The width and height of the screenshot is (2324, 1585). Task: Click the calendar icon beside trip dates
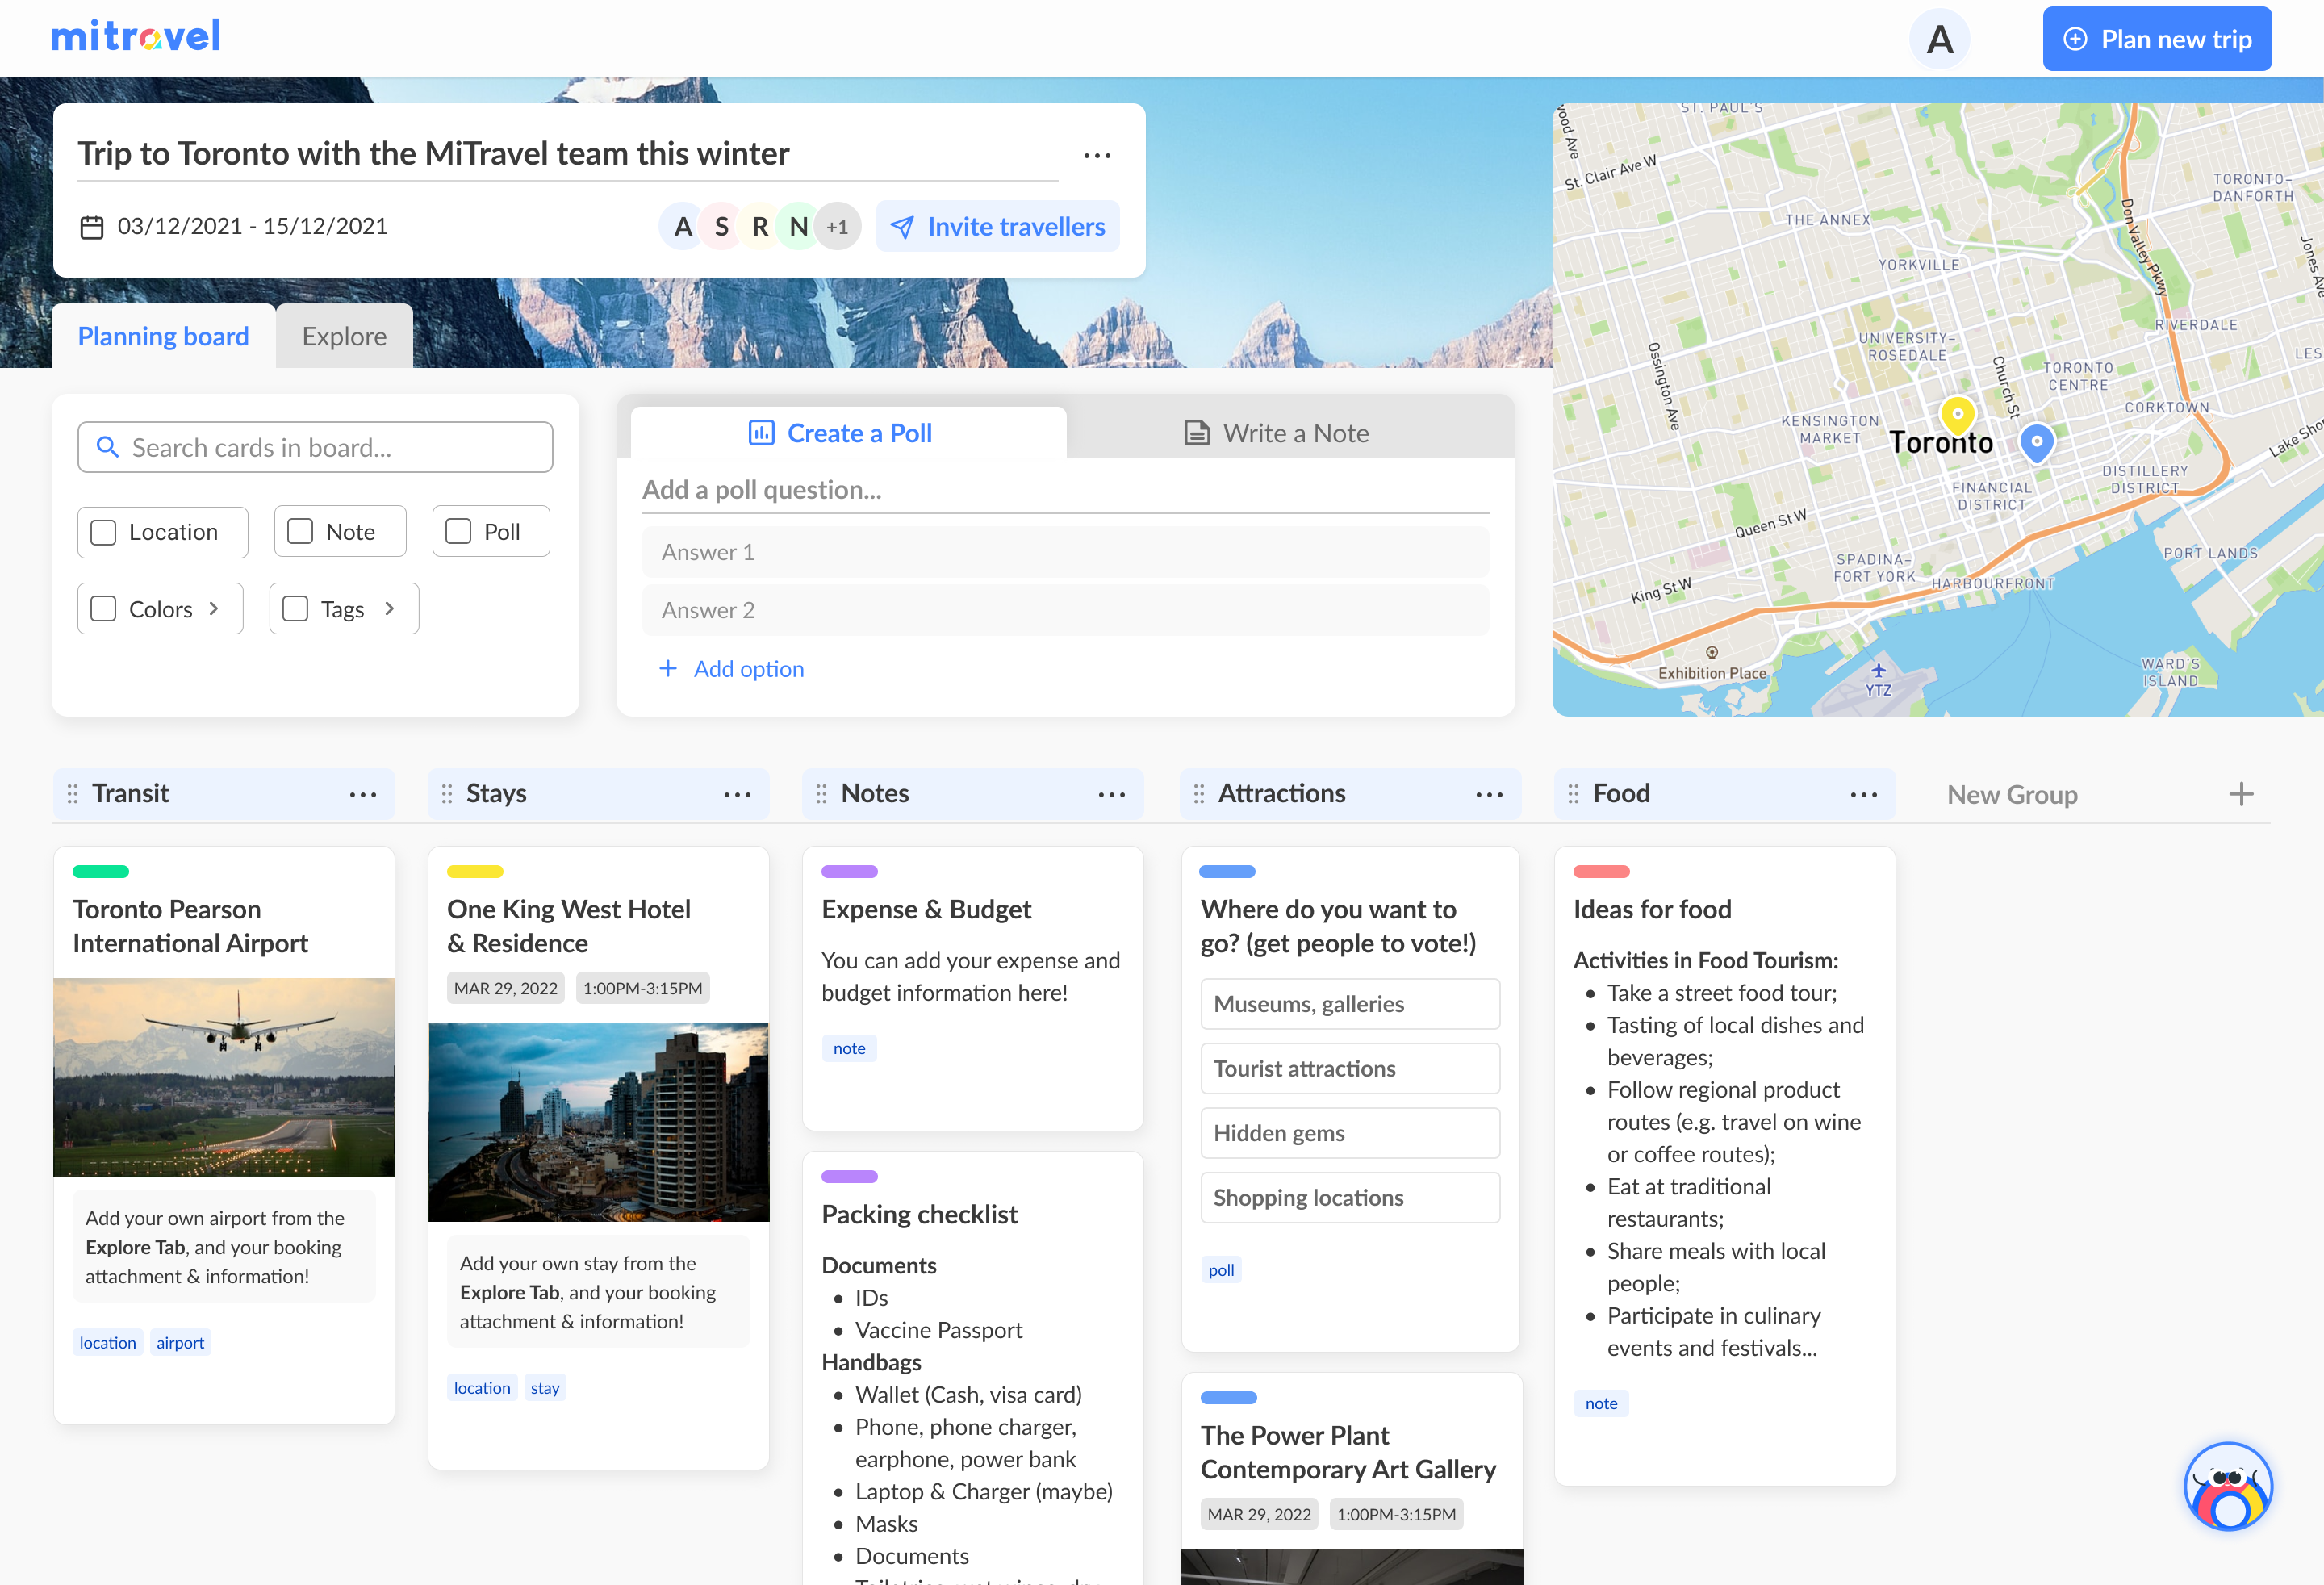pyautogui.click(x=92, y=227)
